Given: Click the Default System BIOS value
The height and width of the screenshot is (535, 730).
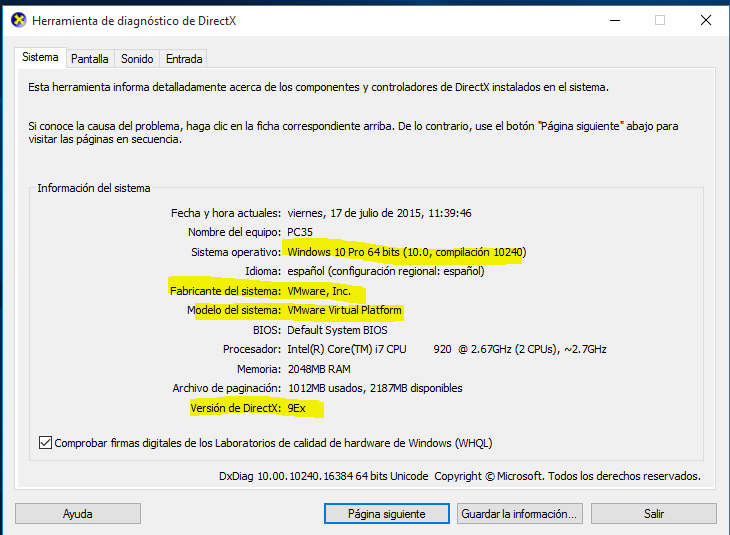Looking at the screenshot, I should pyautogui.click(x=337, y=330).
